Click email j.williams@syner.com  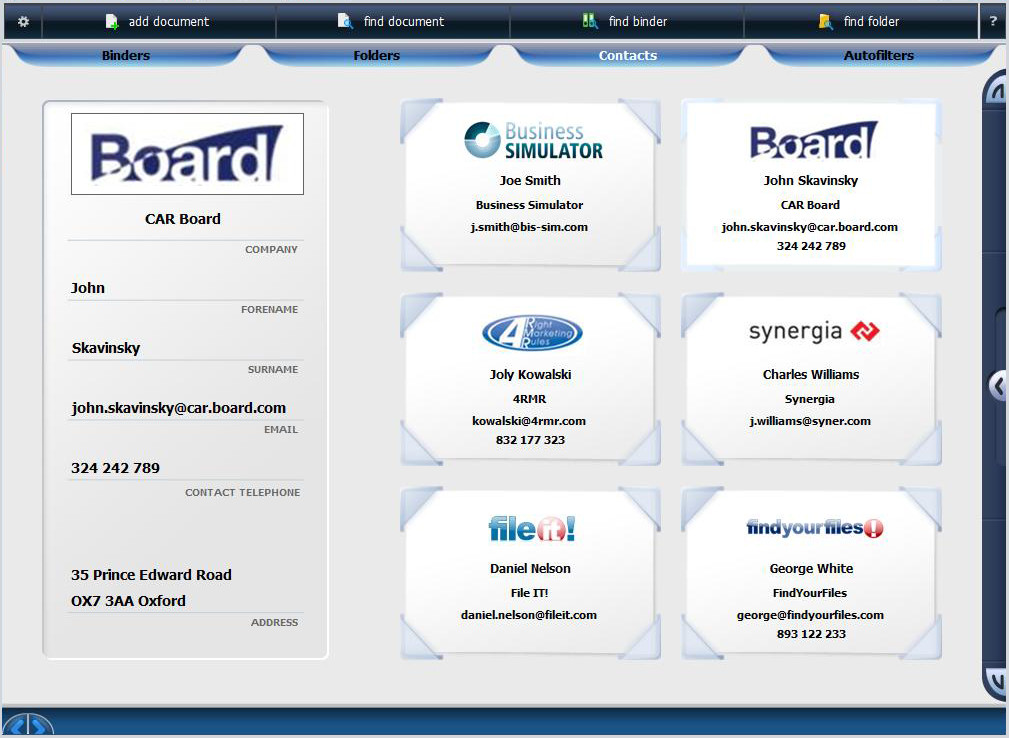click(810, 421)
